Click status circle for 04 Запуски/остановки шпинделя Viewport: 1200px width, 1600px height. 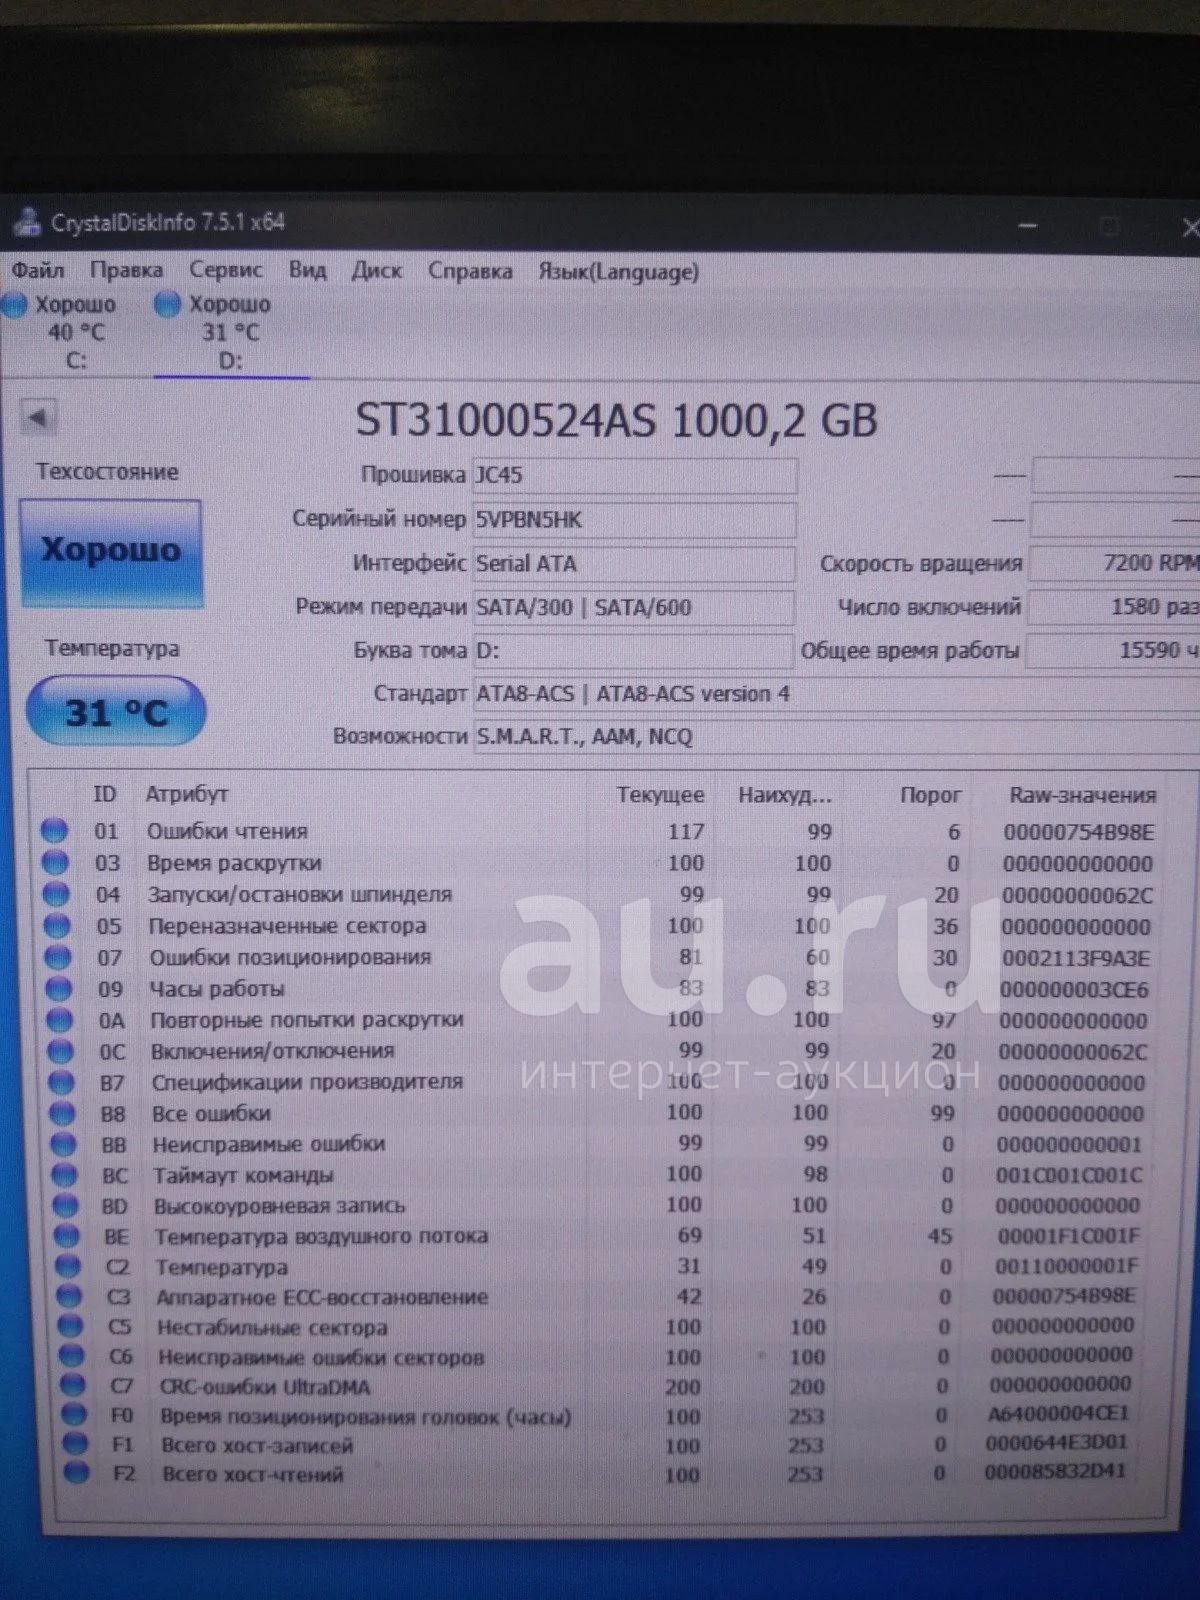pos(55,894)
